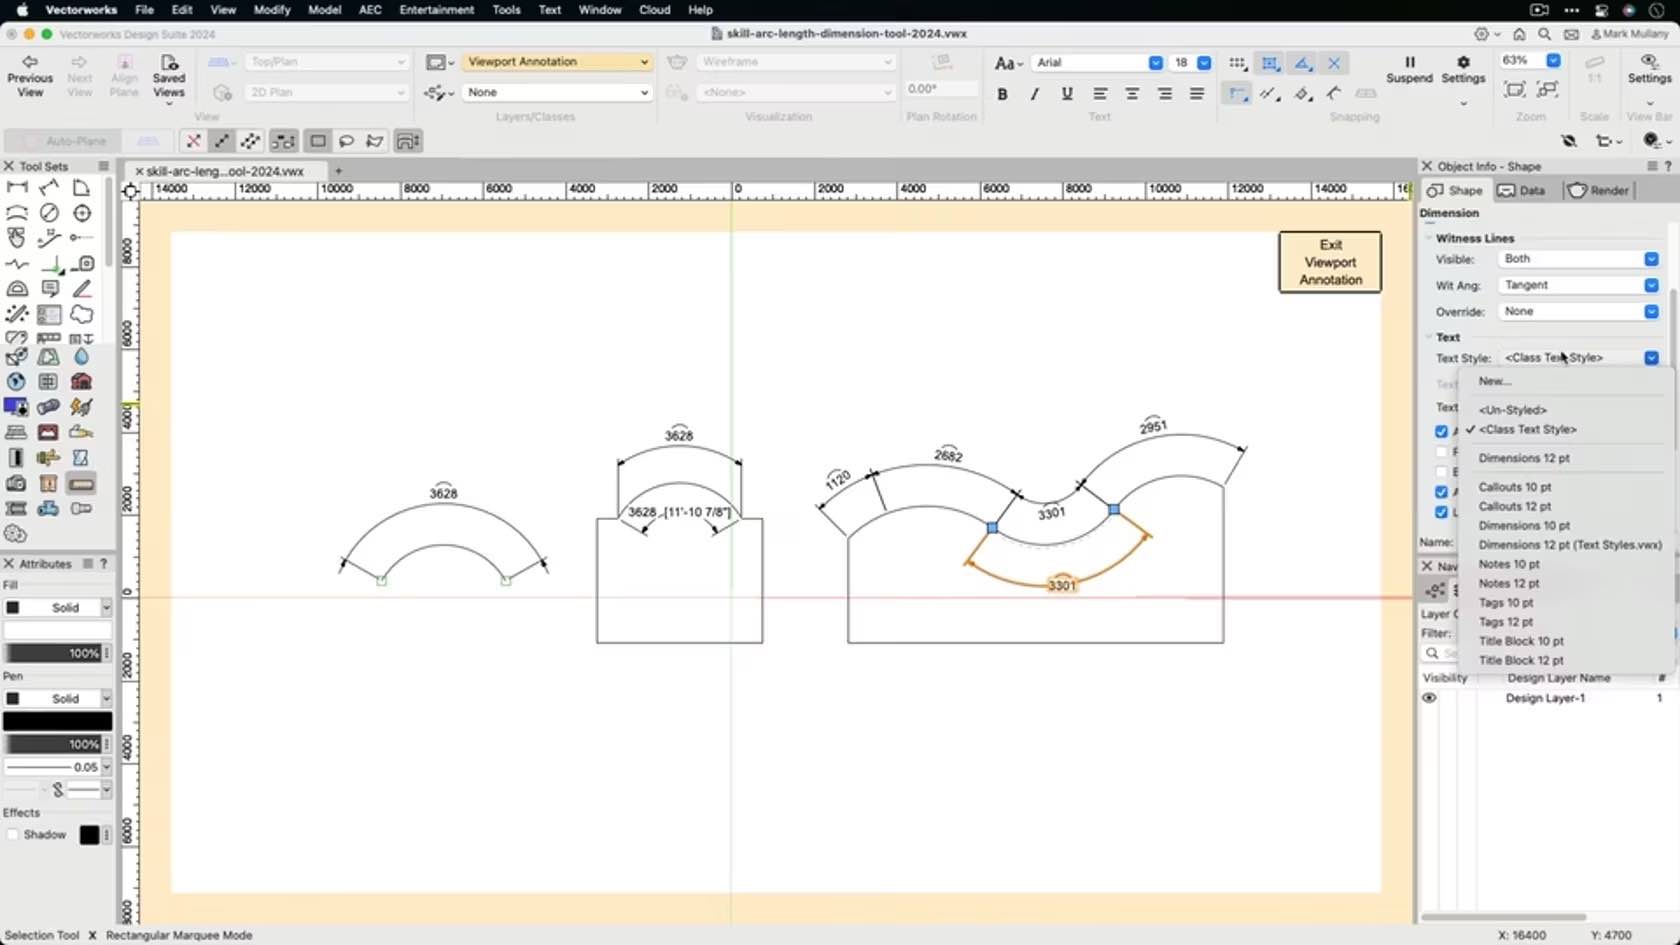
Task: Toggle the Shadow effect checkbox
Action: point(13,835)
